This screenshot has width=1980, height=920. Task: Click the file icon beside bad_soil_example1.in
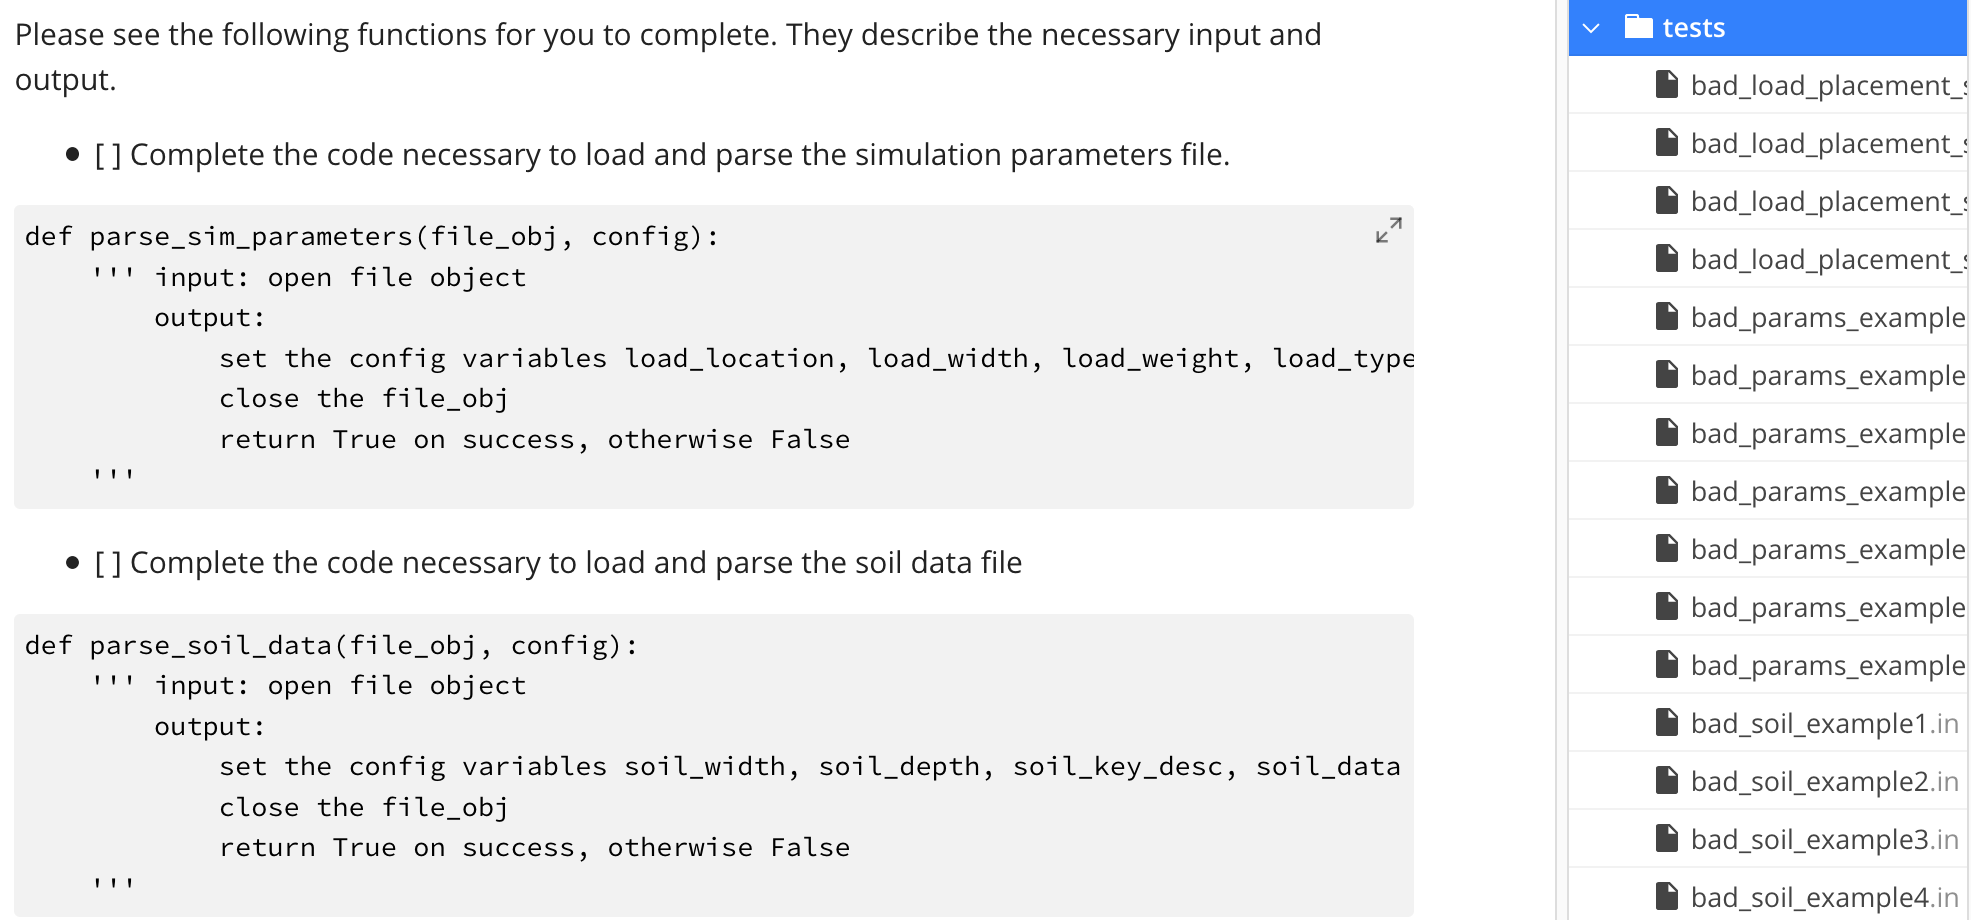point(1666,722)
